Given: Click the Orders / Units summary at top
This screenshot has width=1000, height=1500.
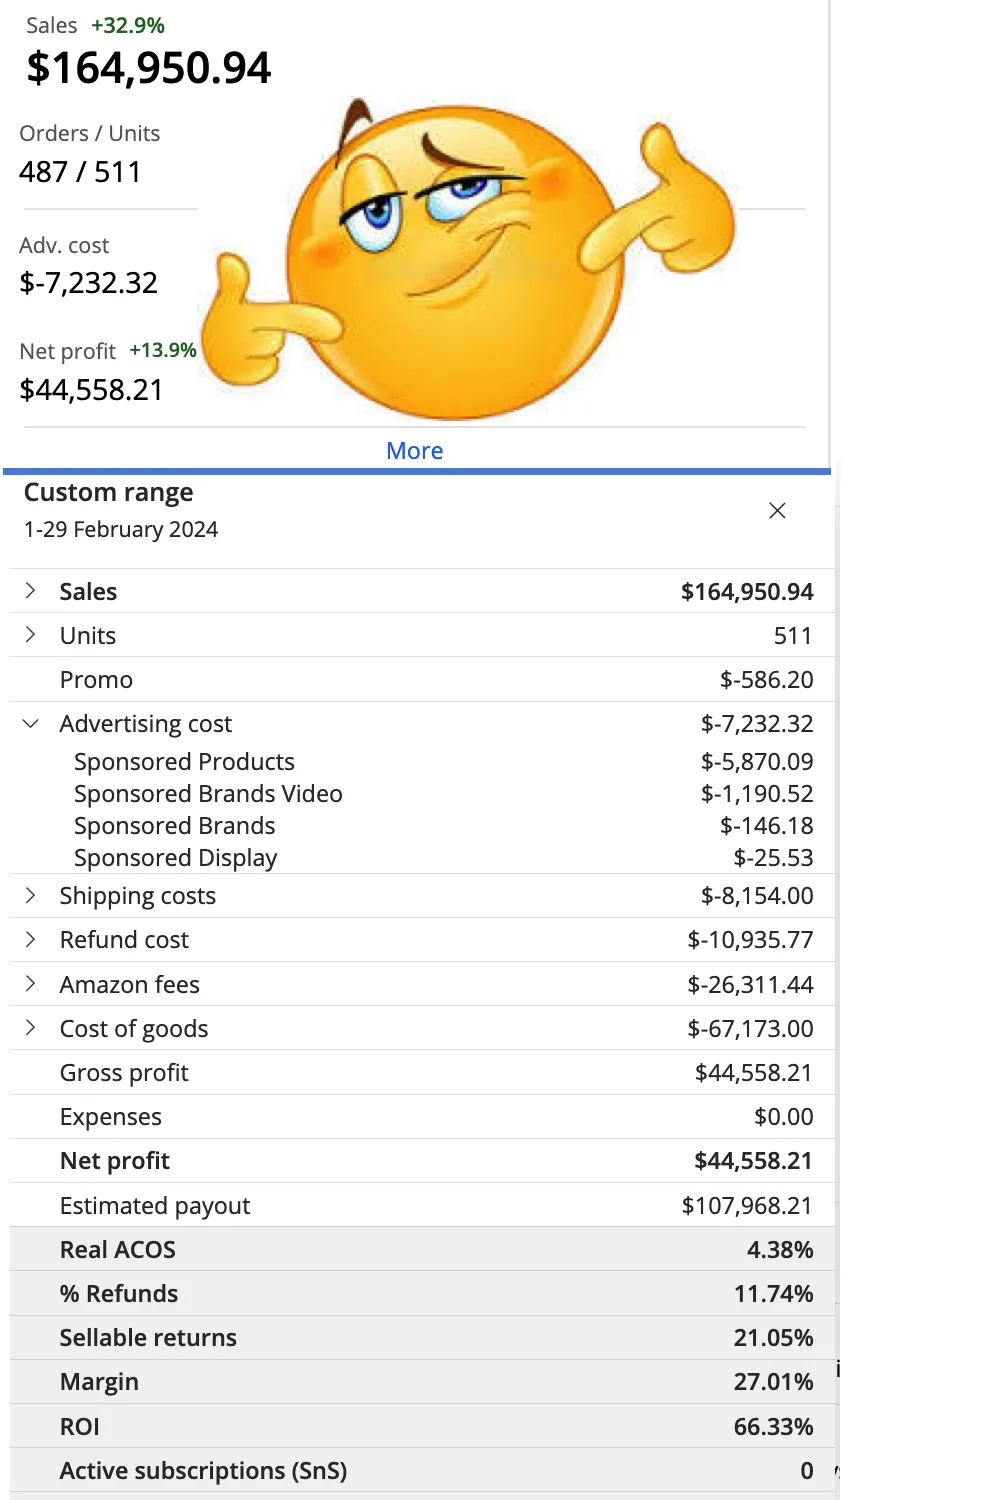Looking at the screenshot, I should pos(89,155).
